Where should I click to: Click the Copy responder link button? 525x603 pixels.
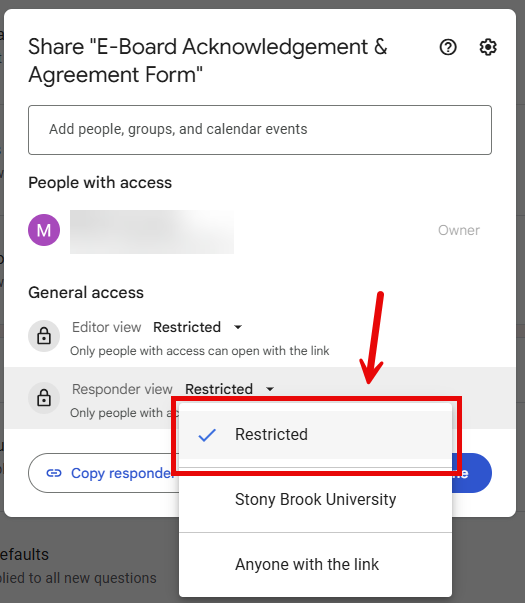pos(104,473)
